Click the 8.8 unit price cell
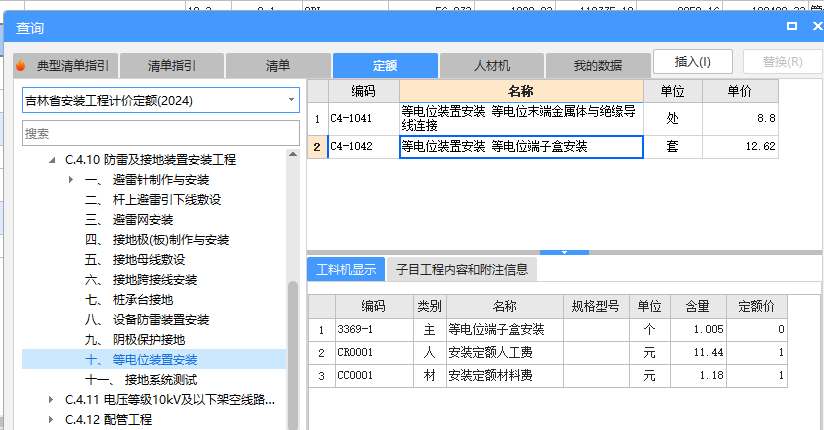Screen dimensions: 824x430 point(740,119)
